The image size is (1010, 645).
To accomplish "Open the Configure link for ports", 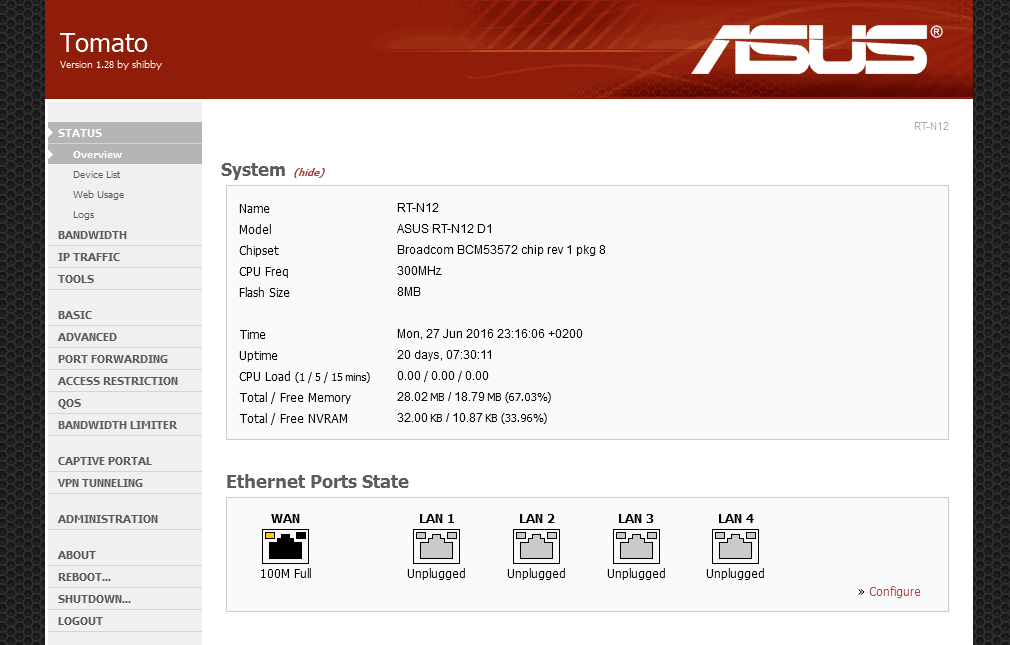I will pyautogui.click(x=895, y=592).
